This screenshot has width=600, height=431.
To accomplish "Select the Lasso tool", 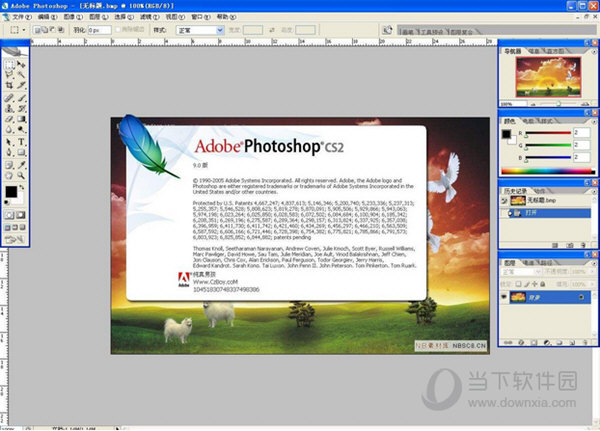I will point(10,75).
